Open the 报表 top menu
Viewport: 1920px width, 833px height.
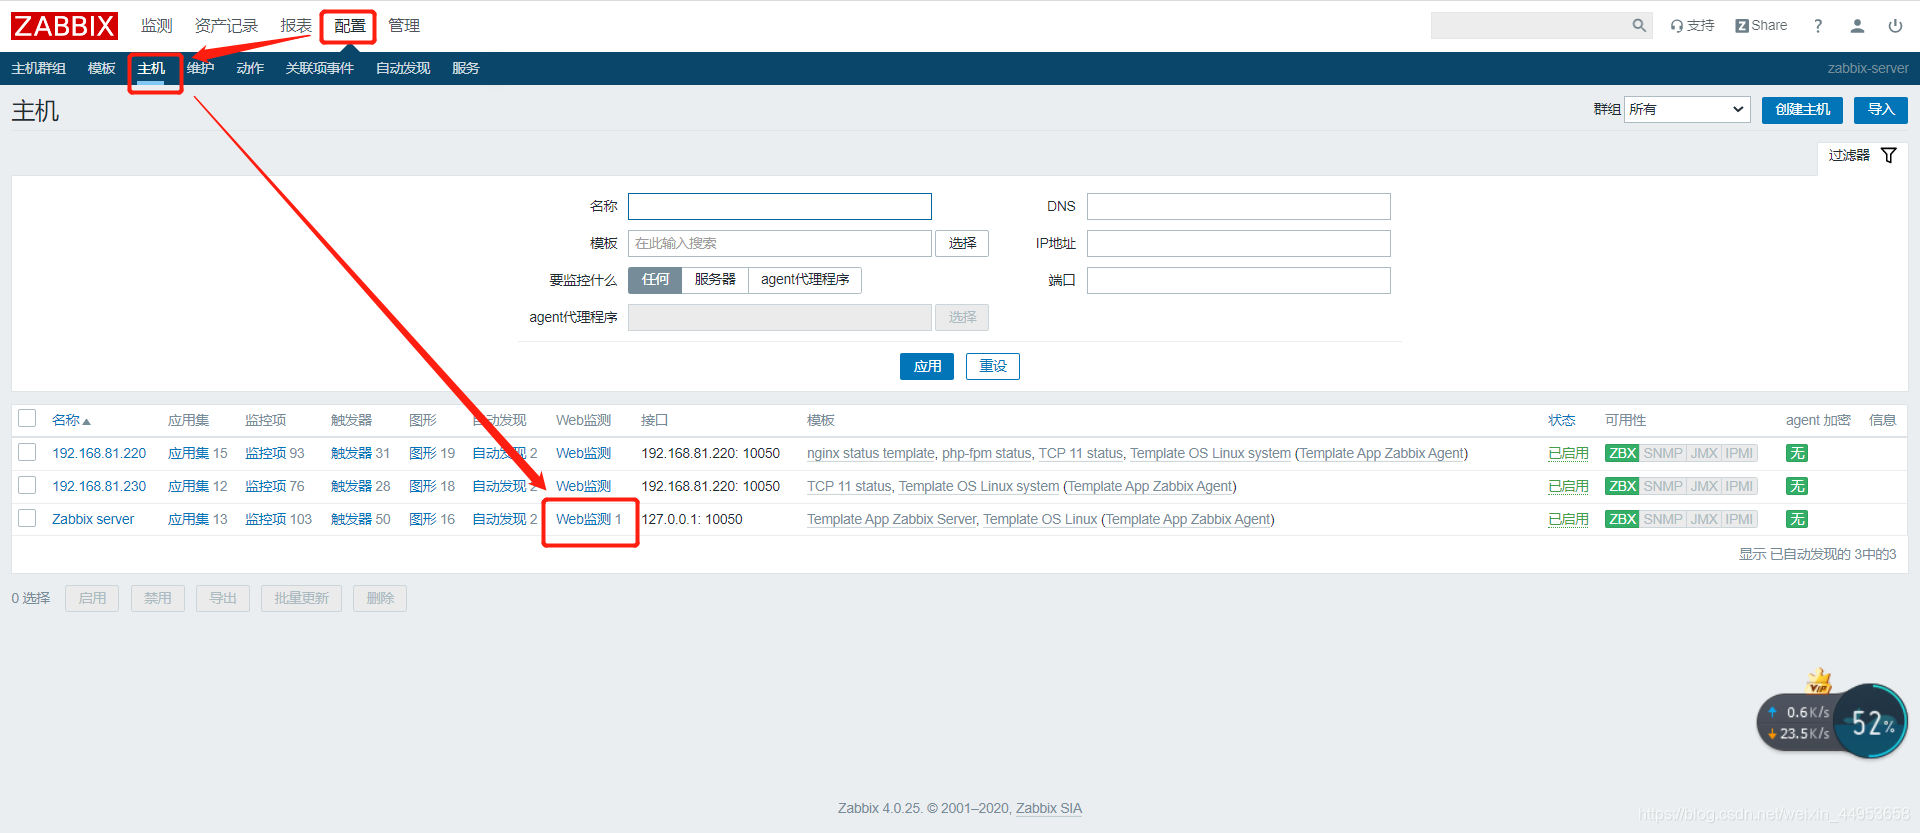pos(296,26)
